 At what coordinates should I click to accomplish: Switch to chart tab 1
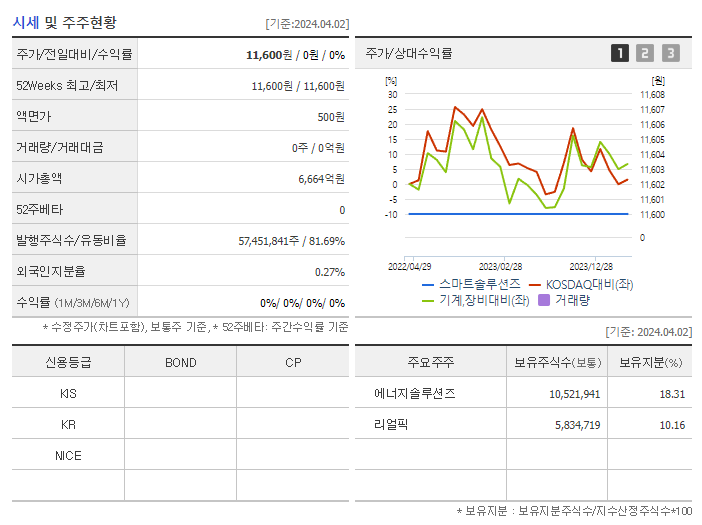pos(620,53)
